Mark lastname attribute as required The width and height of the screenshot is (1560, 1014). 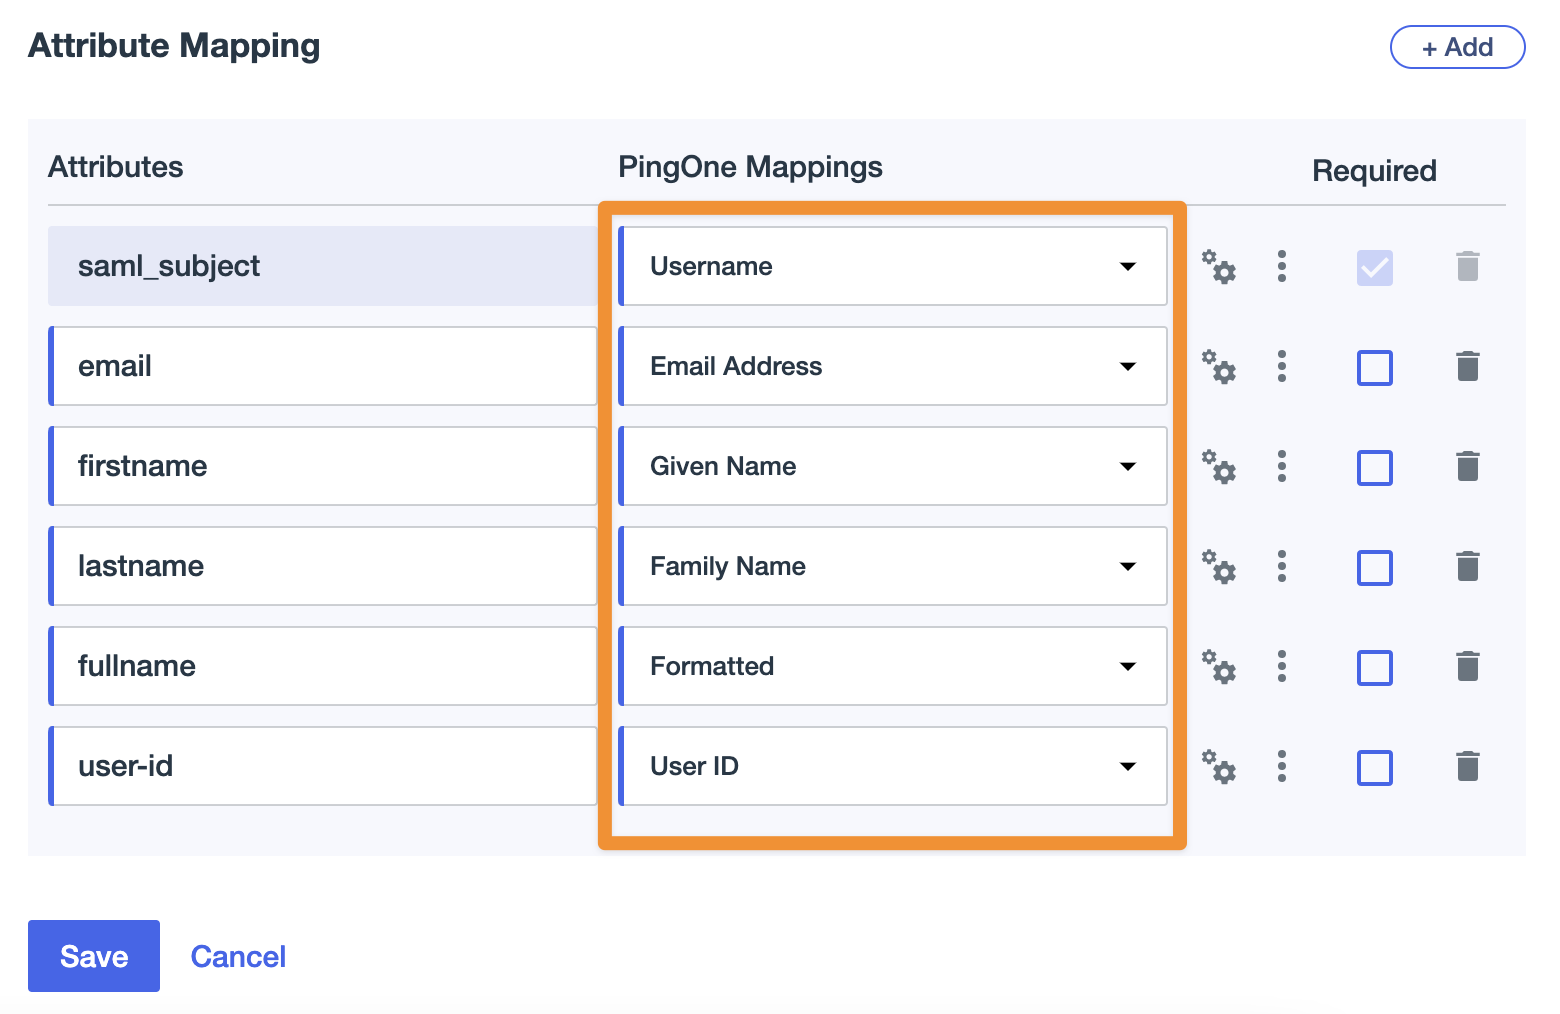click(x=1375, y=567)
